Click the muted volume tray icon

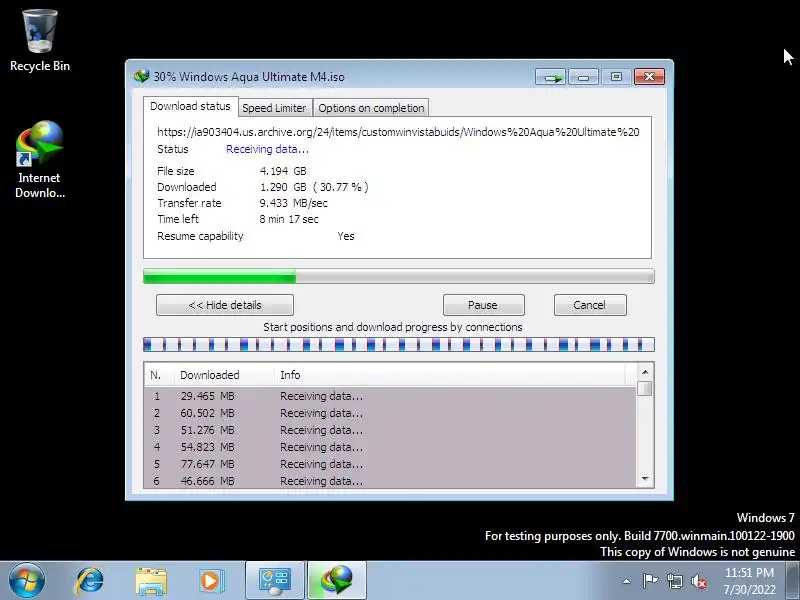pos(699,581)
